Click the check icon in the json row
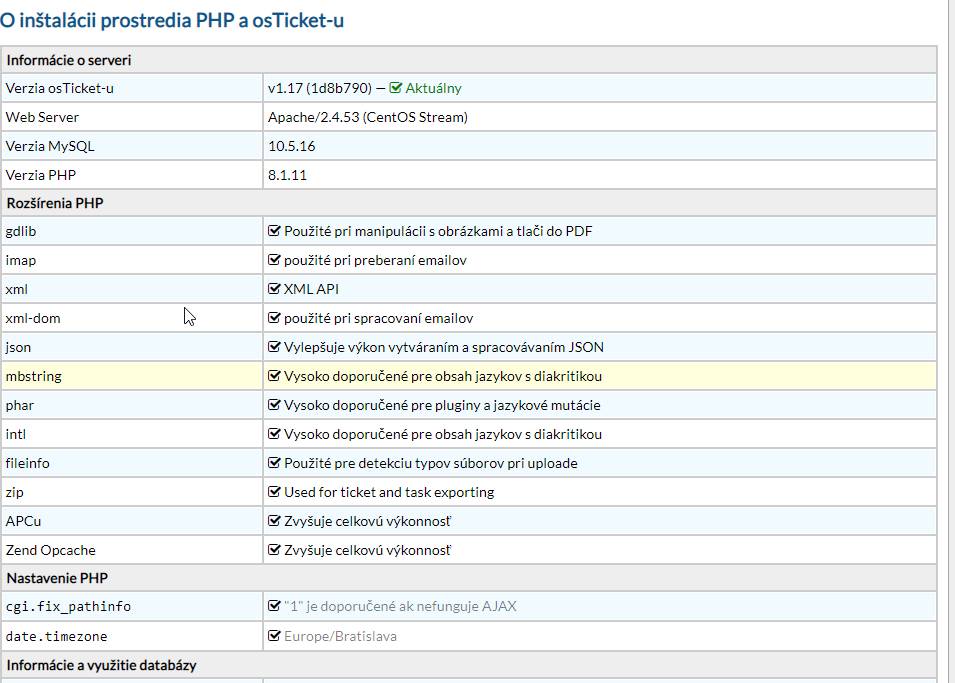The image size is (955, 683). 274,347
